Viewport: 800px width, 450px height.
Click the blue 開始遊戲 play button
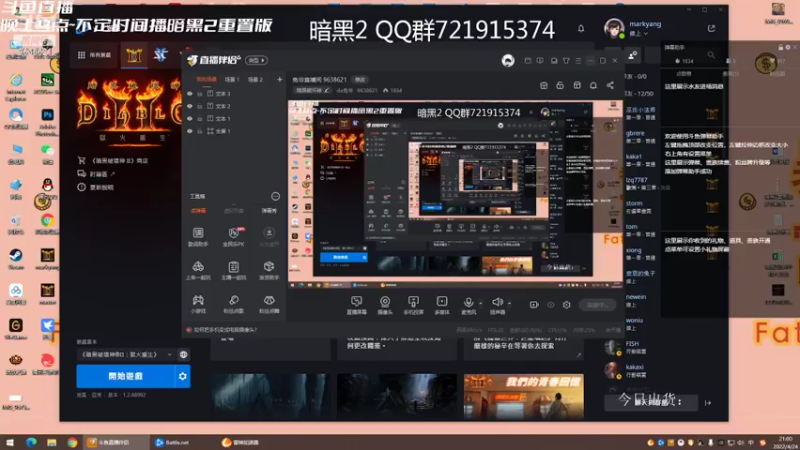tap(126, 376)
